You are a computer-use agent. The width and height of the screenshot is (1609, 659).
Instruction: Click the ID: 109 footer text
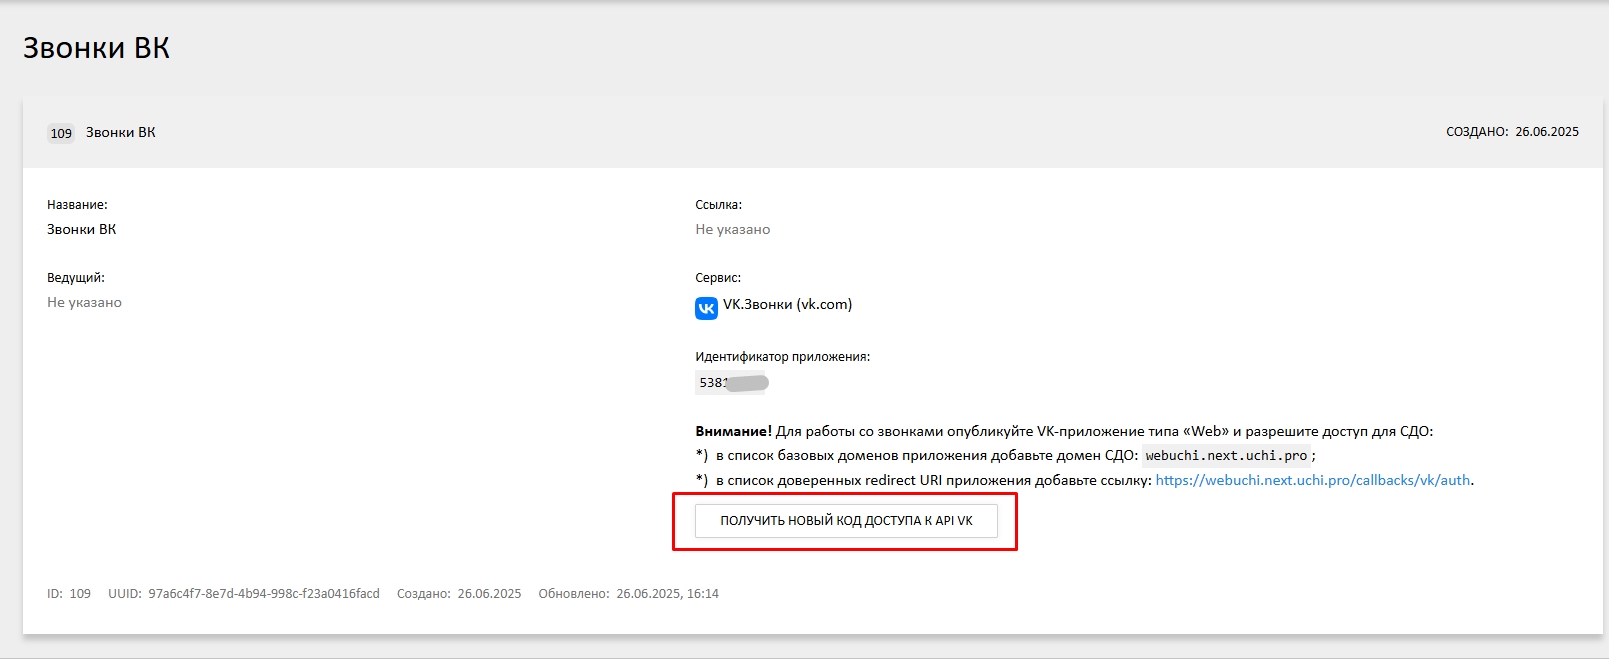pyautogui.click(x=69, y=594)
